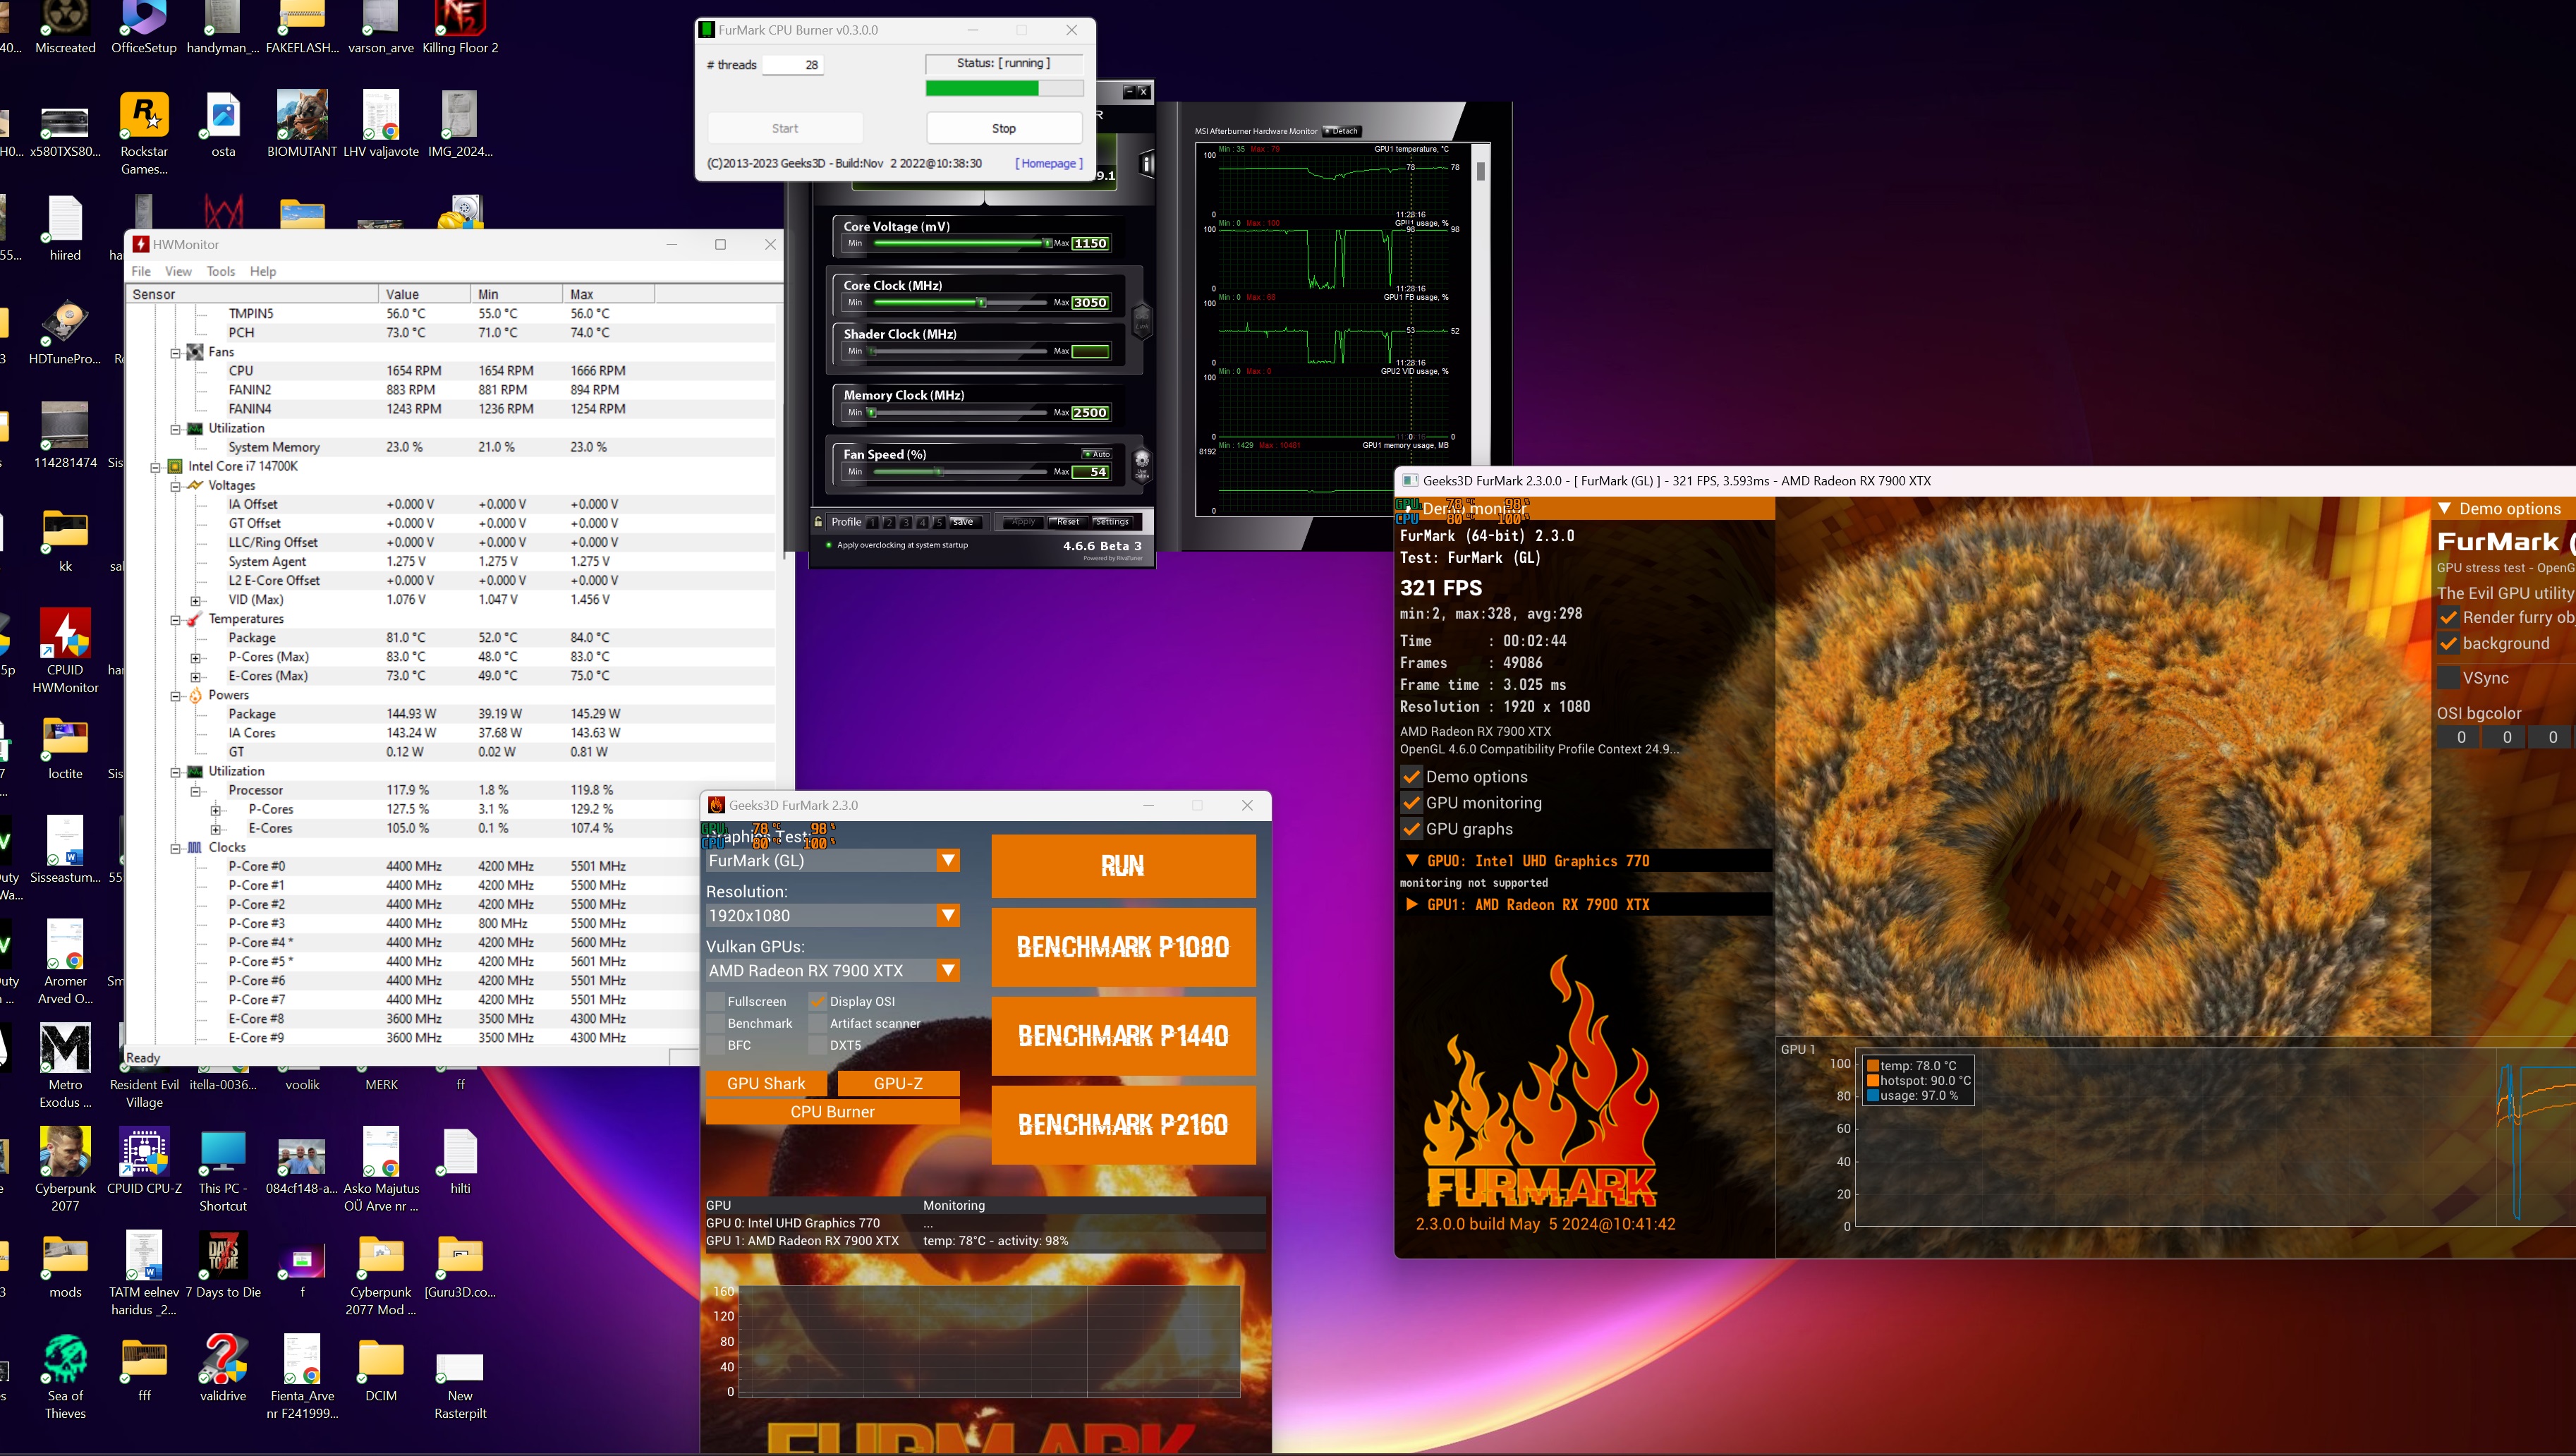Viewport: 2576px width, 1456px height.
Task: Toggle the fan speed Auto button
Action: pyautogui.click(x=1097, y=454)
